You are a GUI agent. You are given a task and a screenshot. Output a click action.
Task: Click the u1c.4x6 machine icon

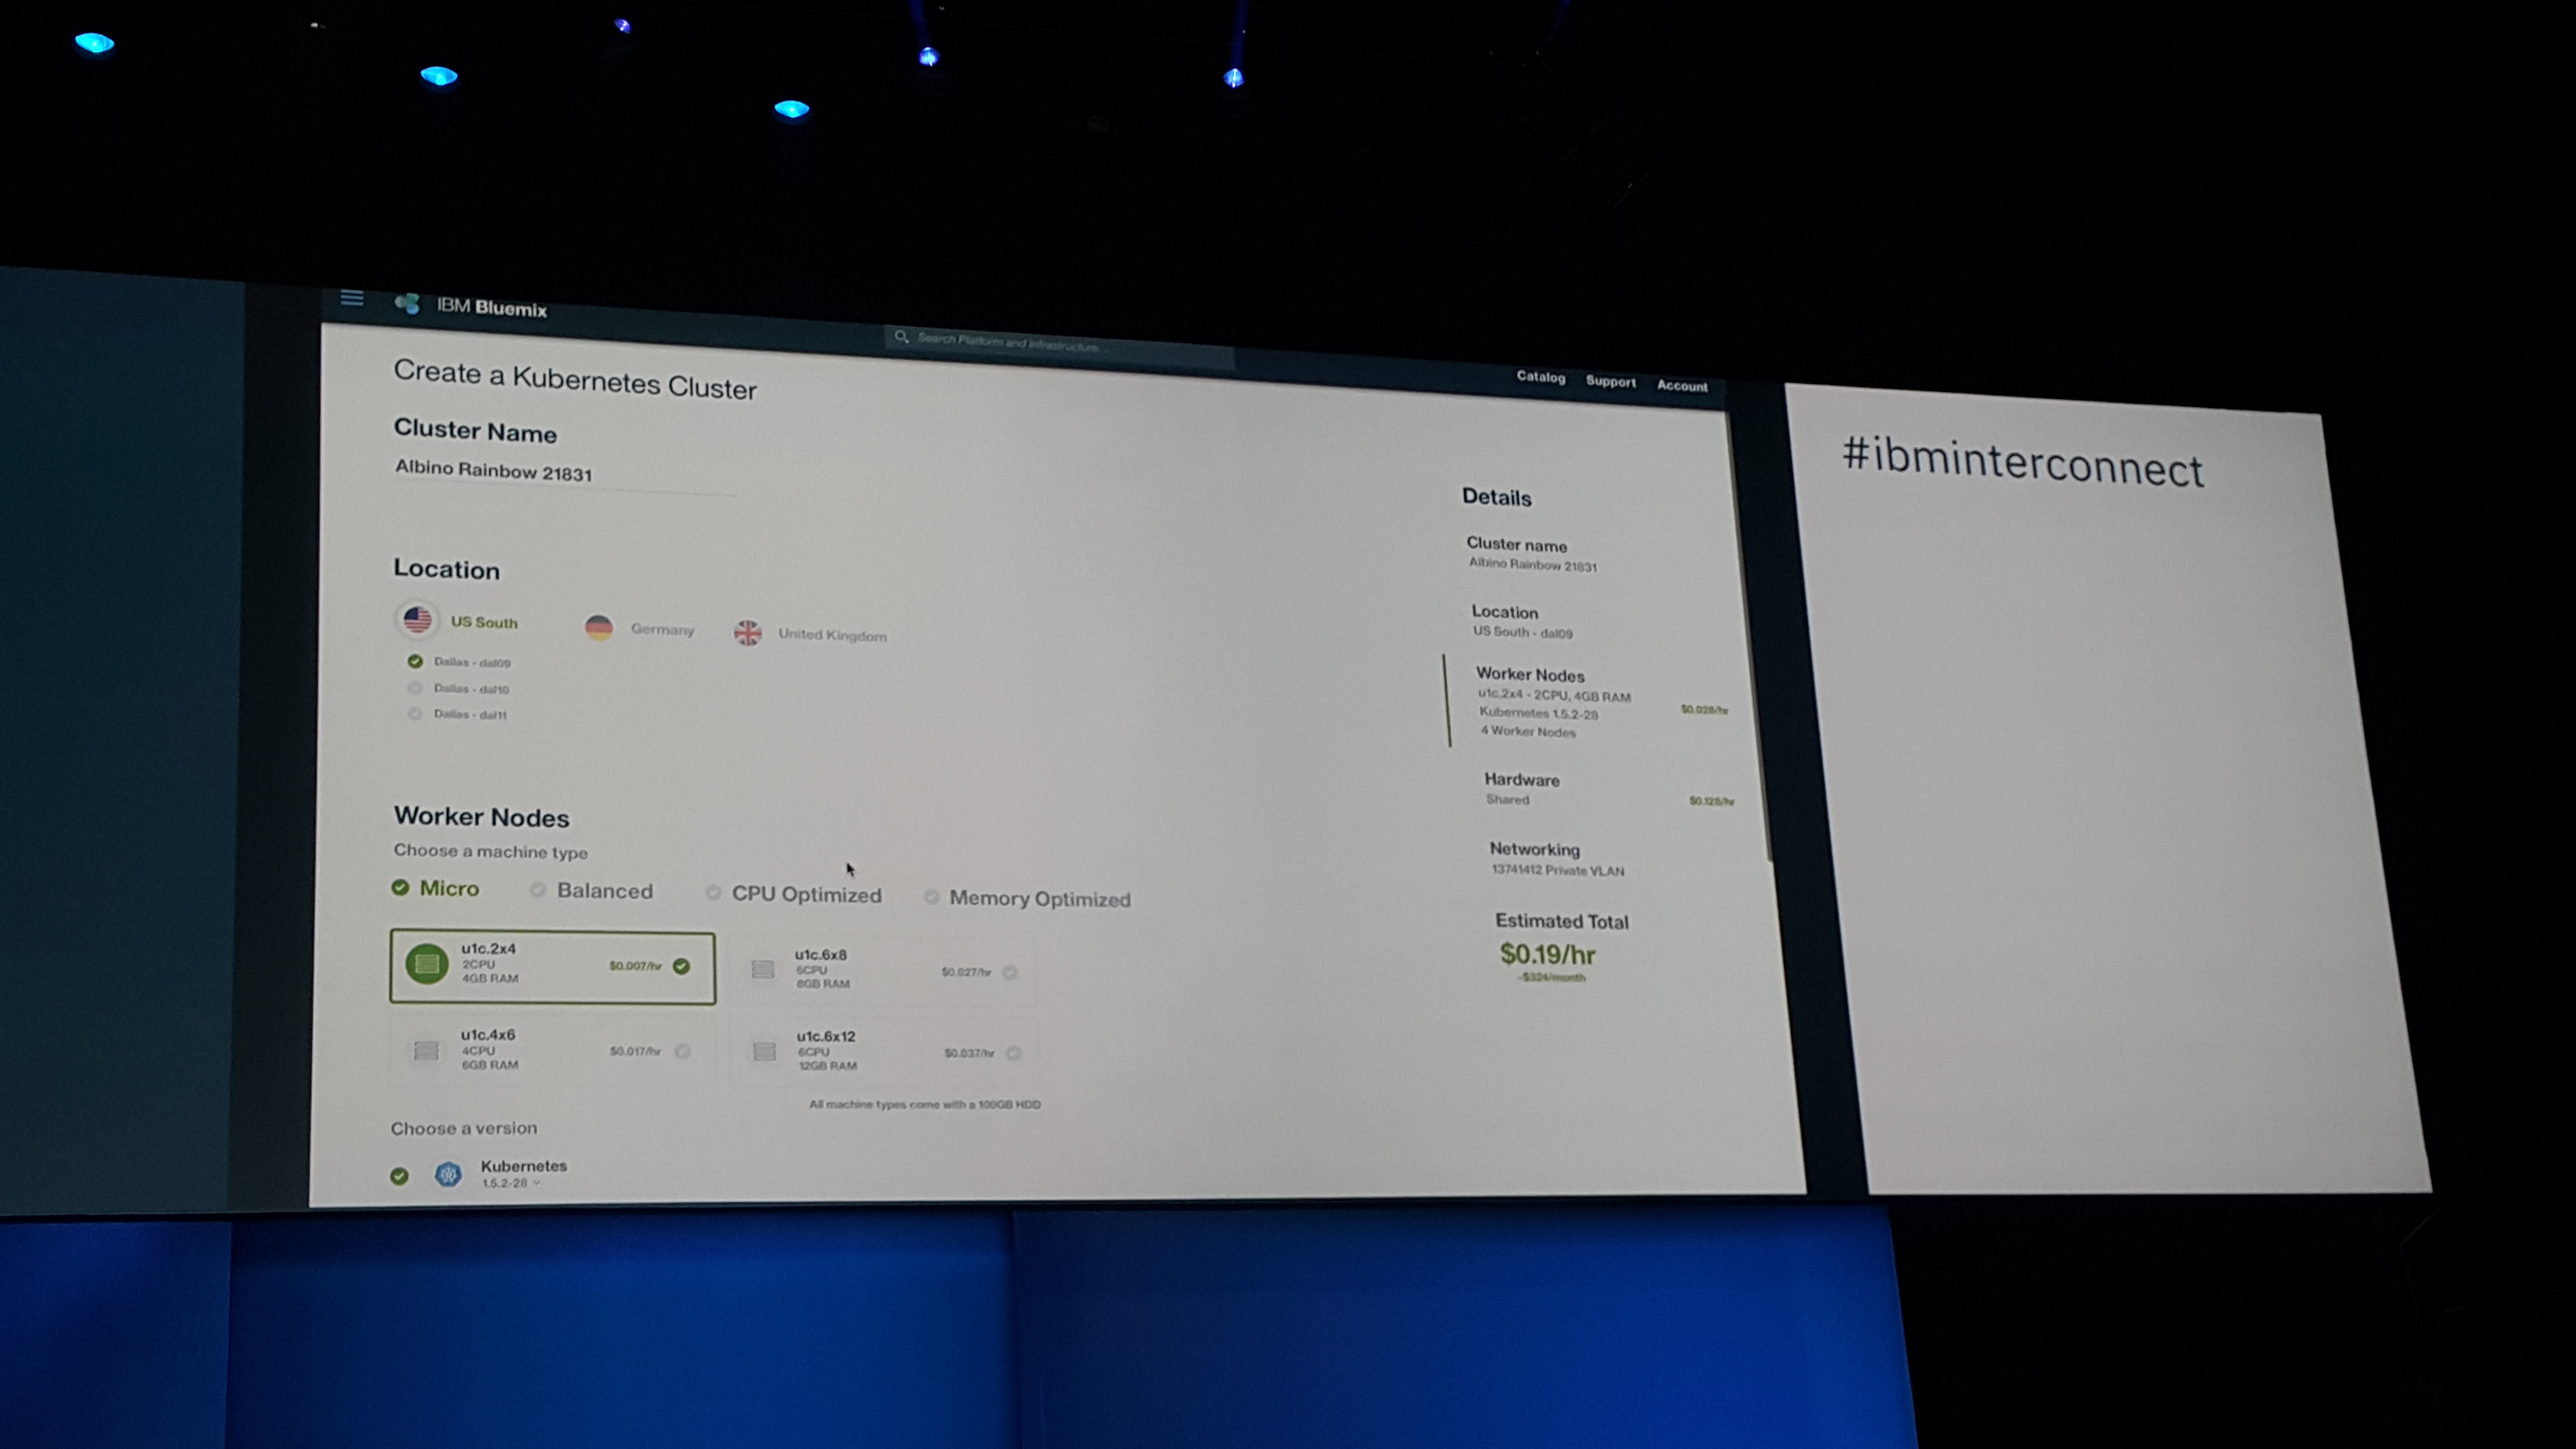[426, 1050]
